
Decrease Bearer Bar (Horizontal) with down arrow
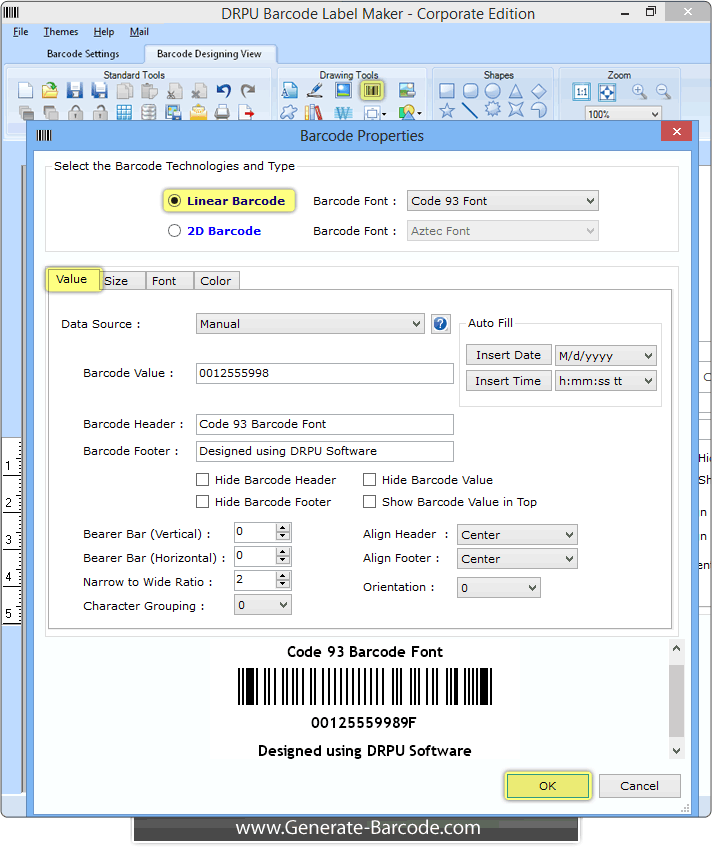click(283, 561)
